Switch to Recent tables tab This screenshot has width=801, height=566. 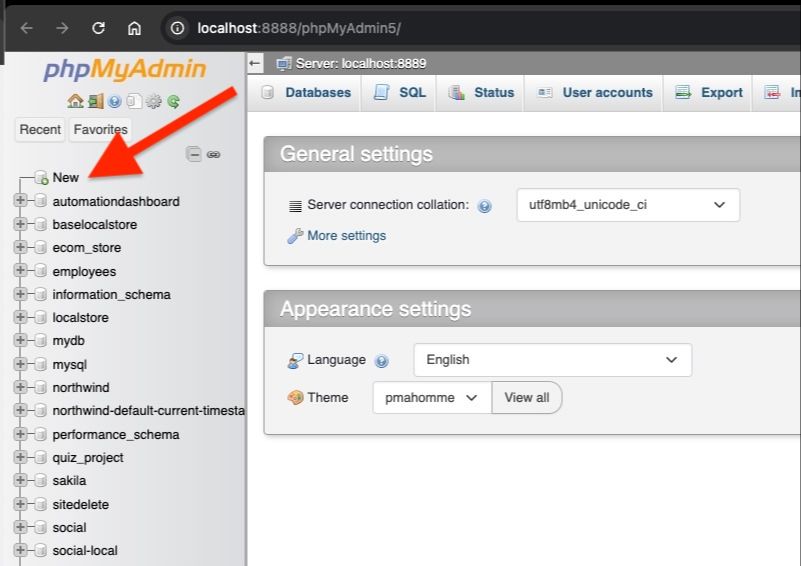[40, 130]
